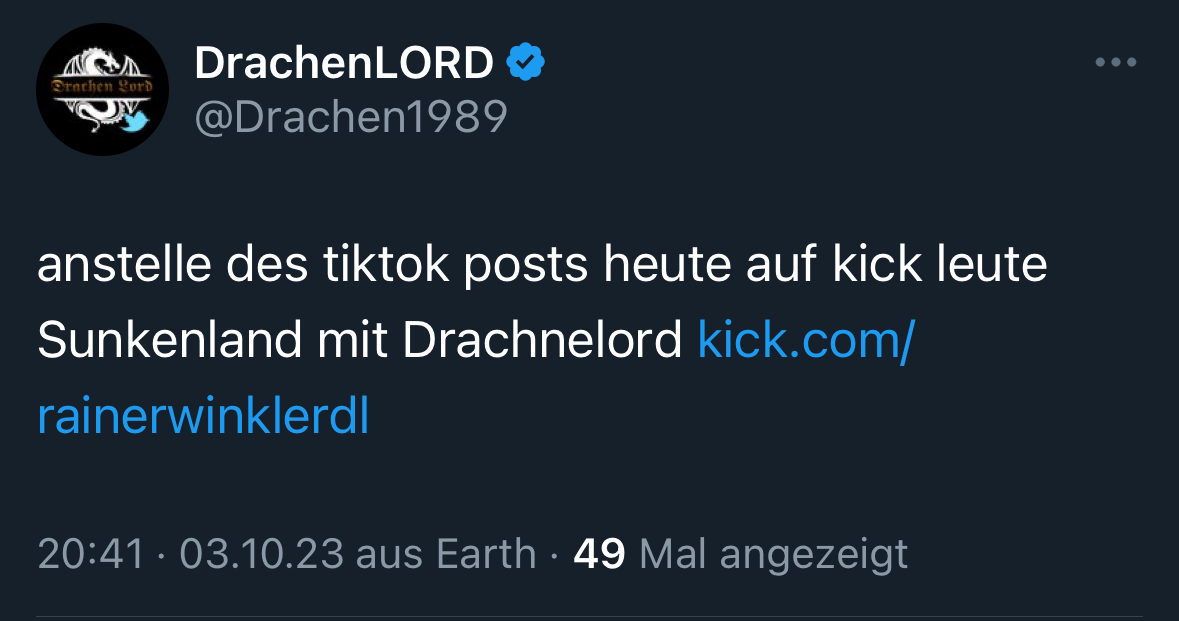Click the word 'heute' in the tweet
1179x621 pixels.
(x=667, y=264)
